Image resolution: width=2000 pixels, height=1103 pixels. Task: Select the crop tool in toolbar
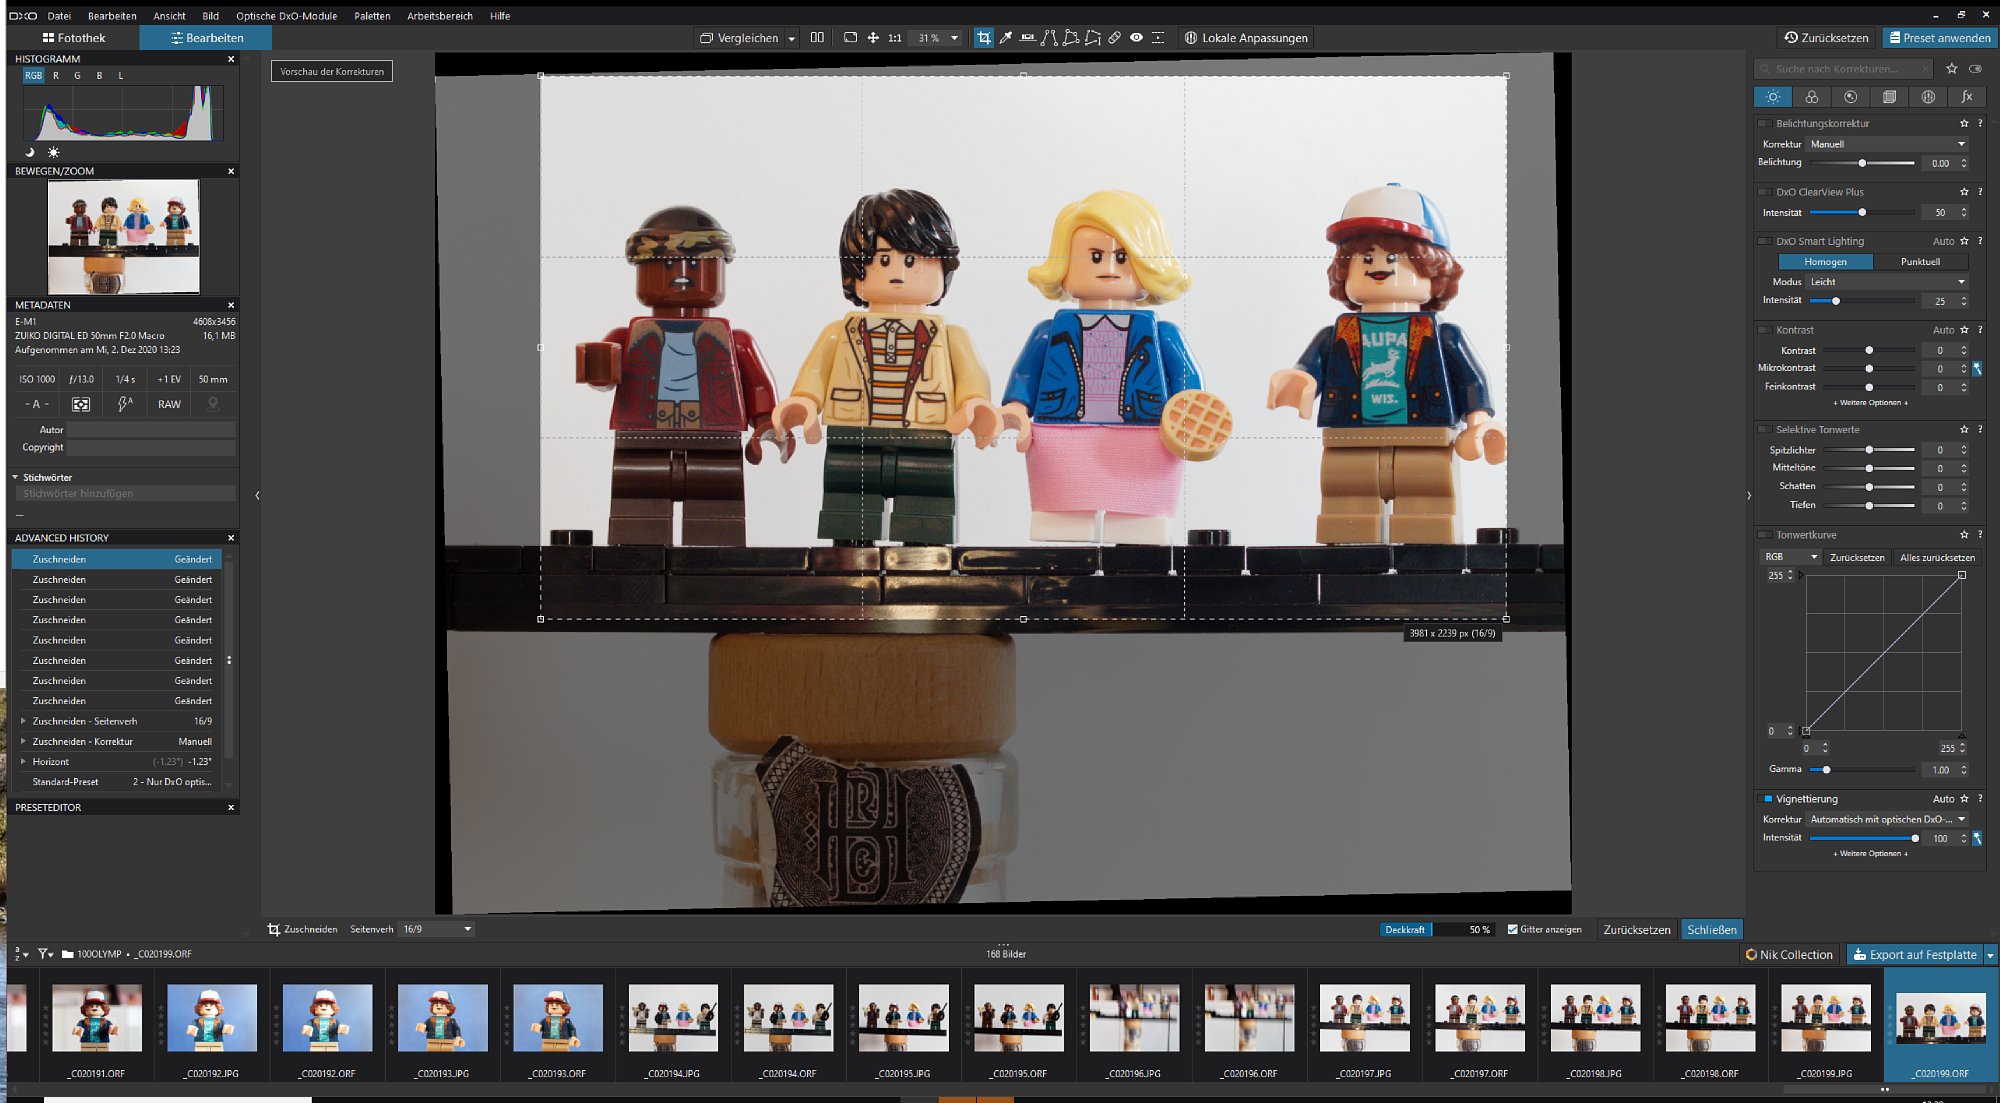point(984,38)
